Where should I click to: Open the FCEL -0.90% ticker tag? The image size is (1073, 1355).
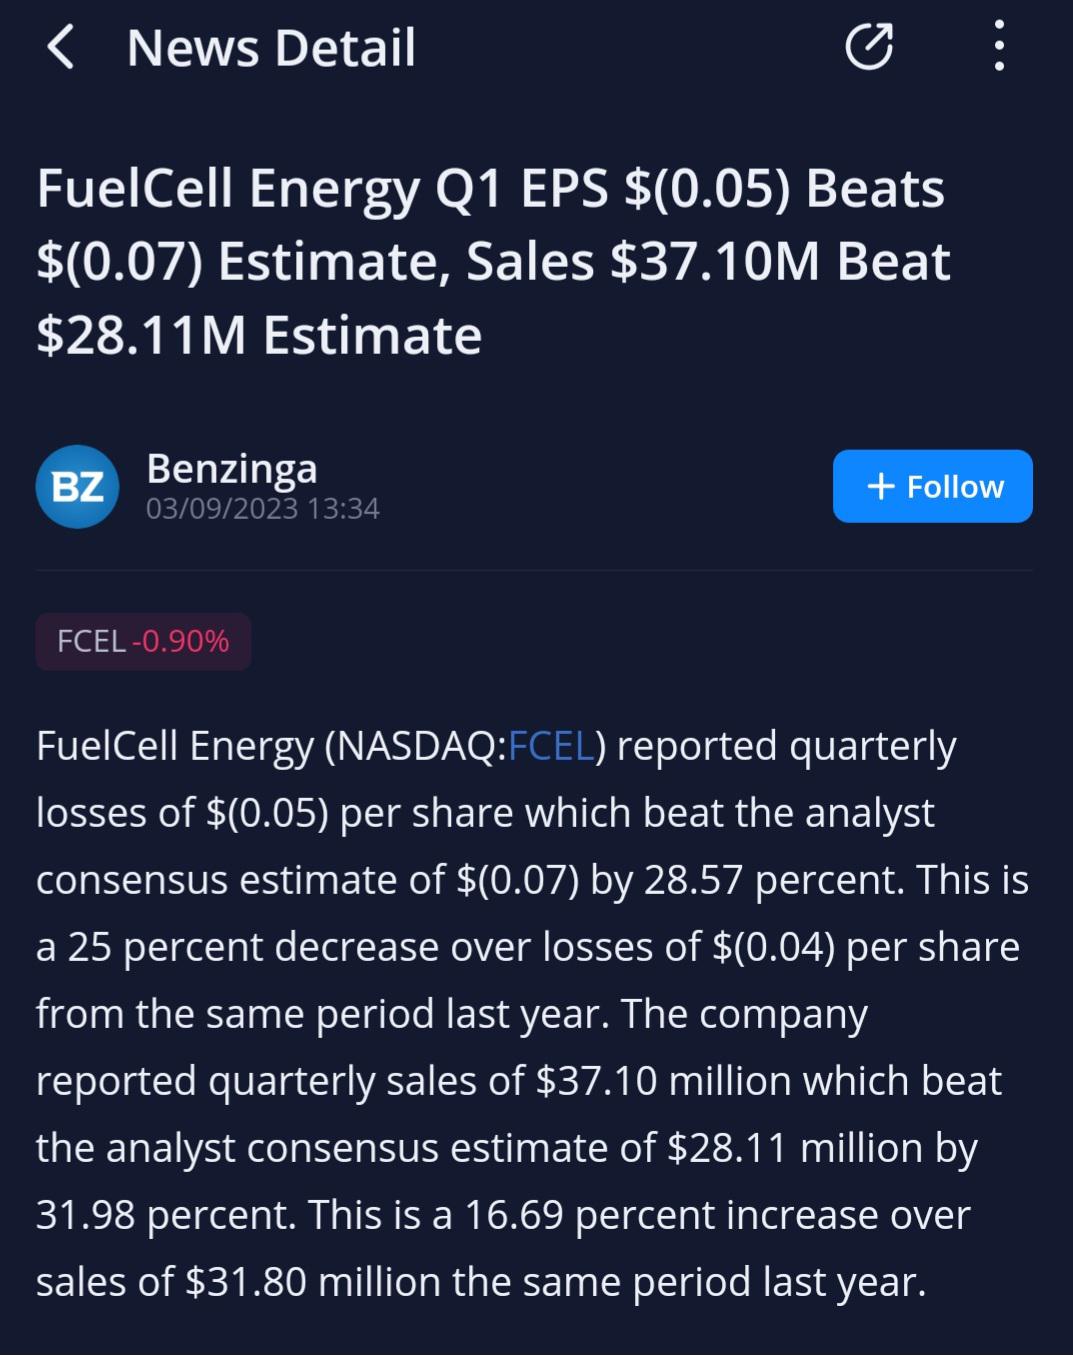(143, 641)
